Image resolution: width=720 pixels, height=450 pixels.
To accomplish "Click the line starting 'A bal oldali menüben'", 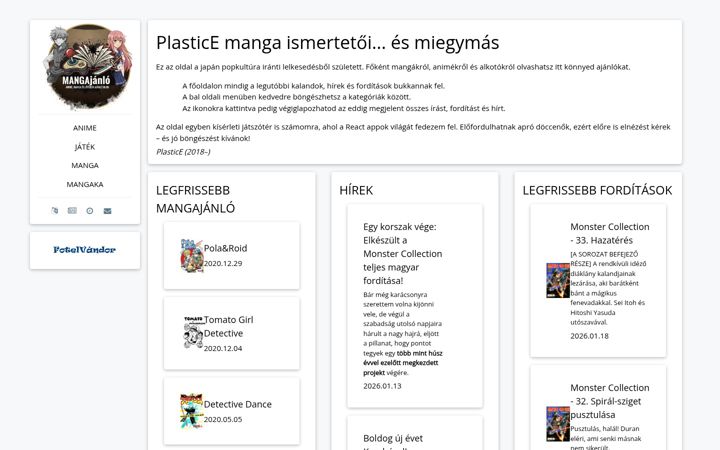I will (297, 97).
